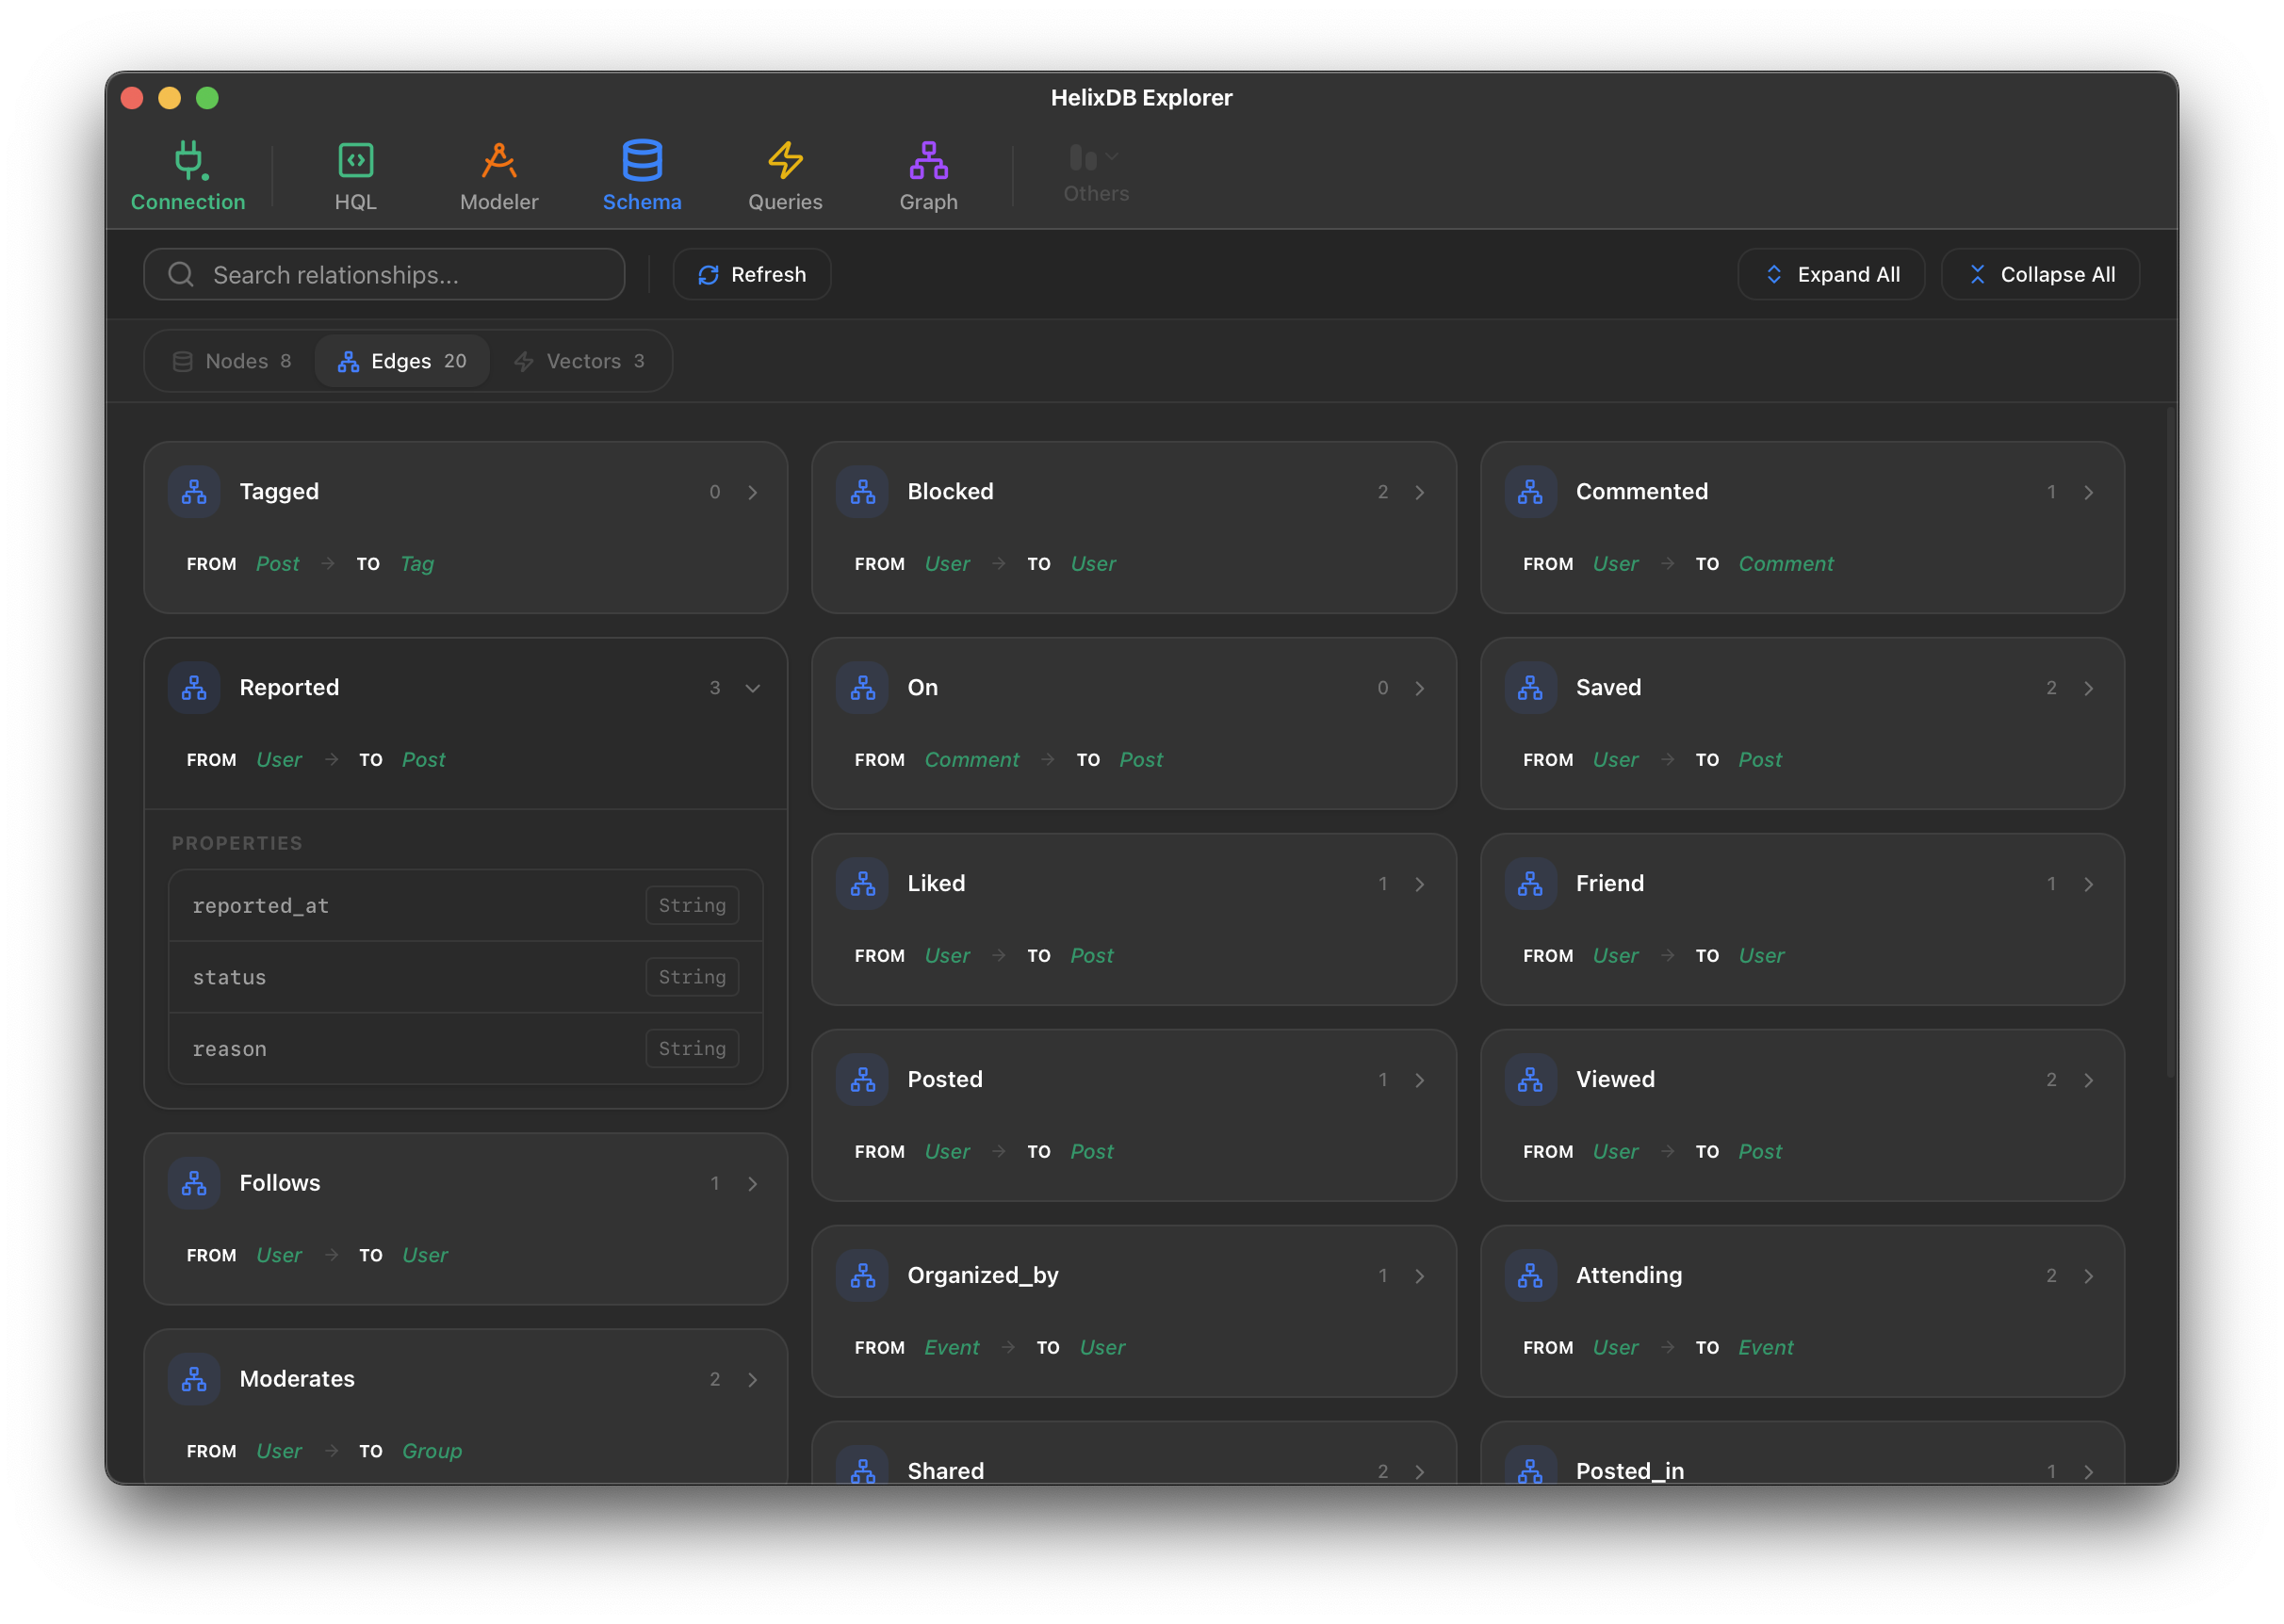The image size is (2284, 1624).
Task: Open the Queries lightning icon
Action: 785,160
